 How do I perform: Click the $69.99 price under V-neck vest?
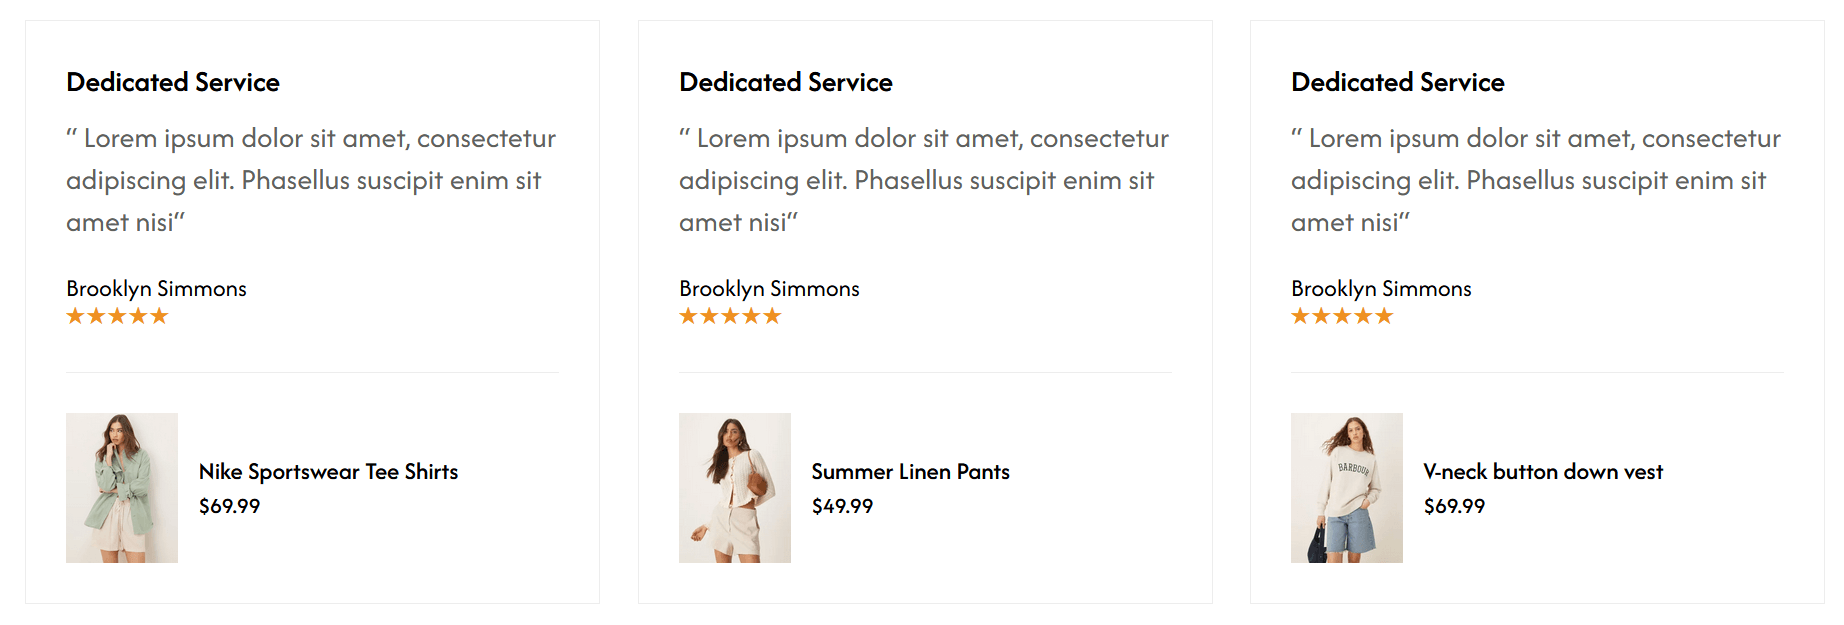pyautogui.click(x=1454, y=506)
